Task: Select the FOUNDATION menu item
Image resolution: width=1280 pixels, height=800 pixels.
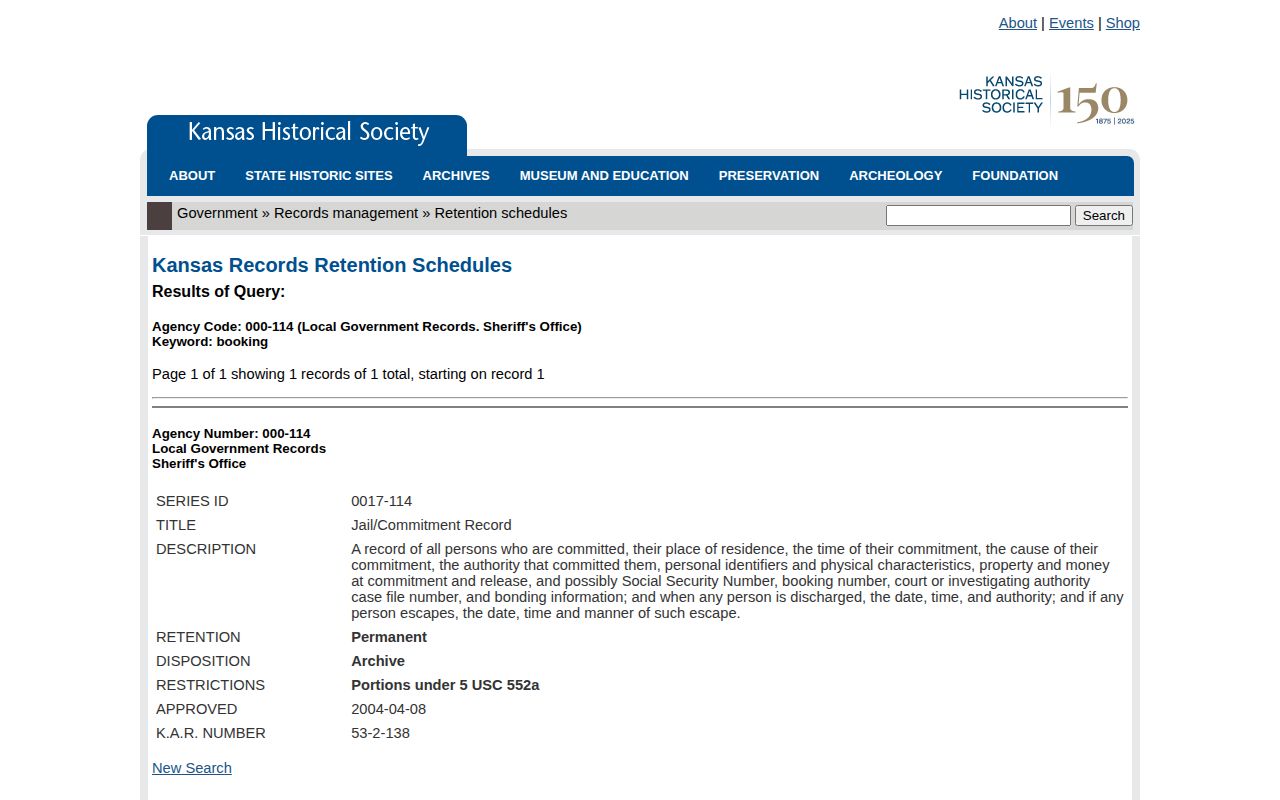Action: [x=1015, y=176]
